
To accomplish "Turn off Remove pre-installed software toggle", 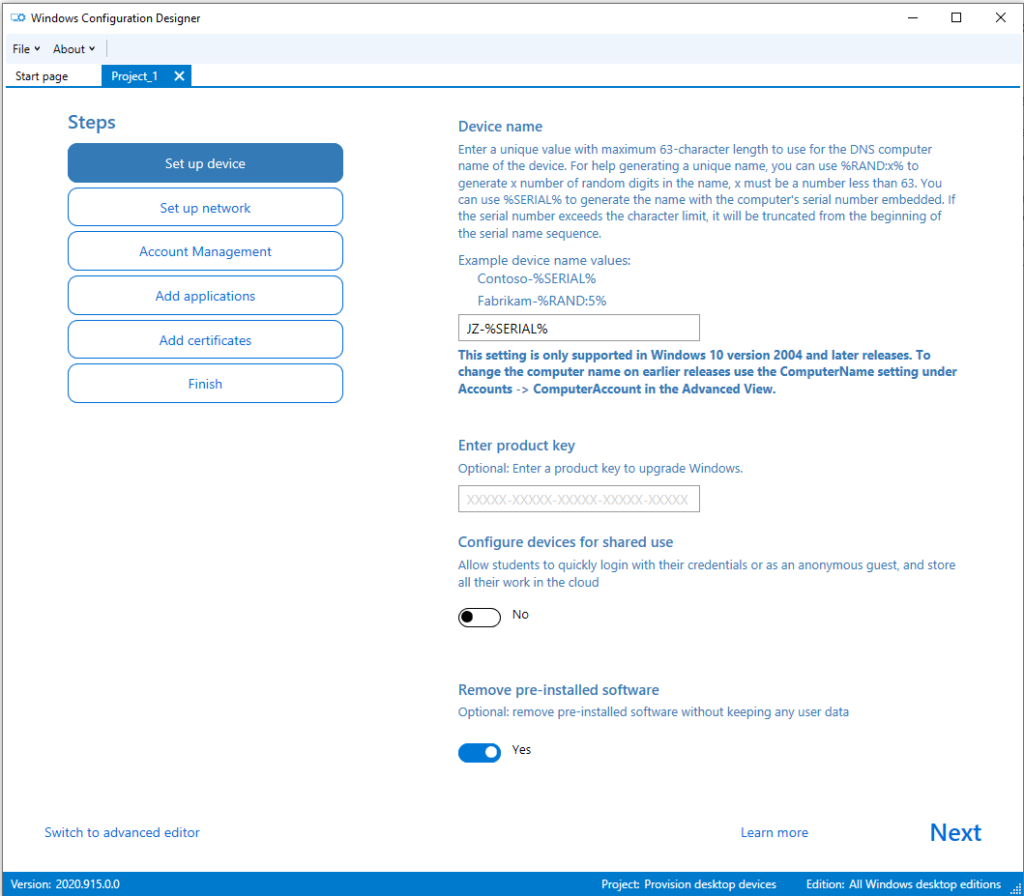I will coord(479,753).
